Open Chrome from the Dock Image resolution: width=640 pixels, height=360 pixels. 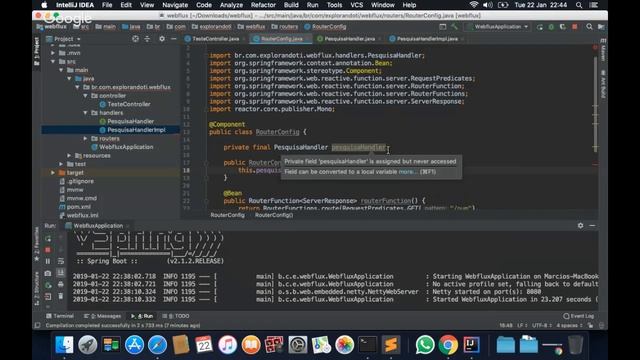(x=448, y=344)
